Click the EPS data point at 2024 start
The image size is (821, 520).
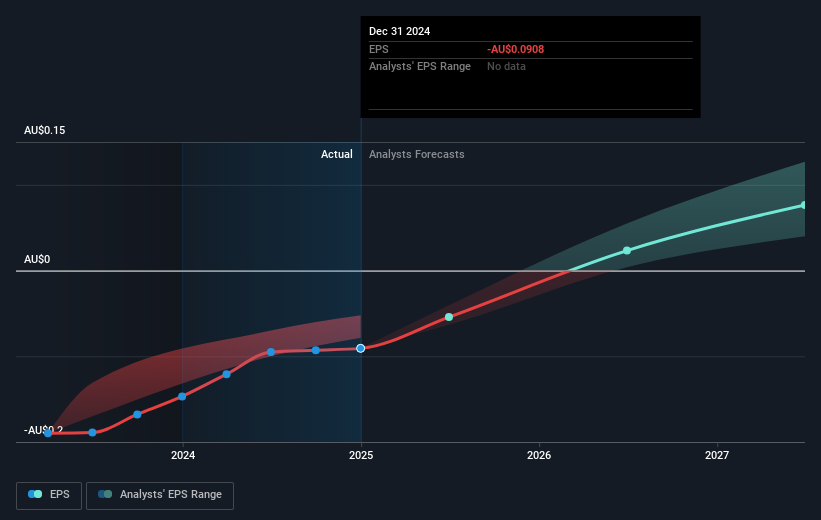coord(182,396)
